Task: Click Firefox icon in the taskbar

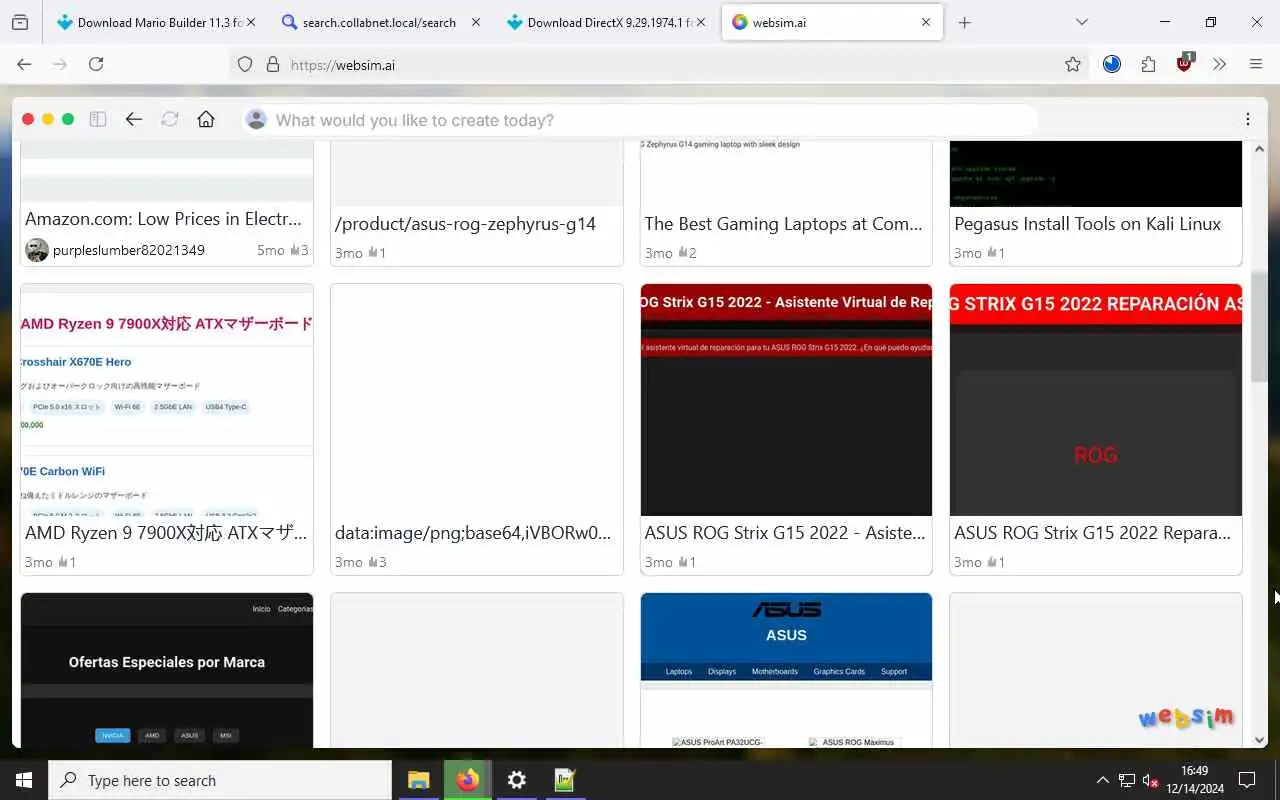Action: point(467,780)
